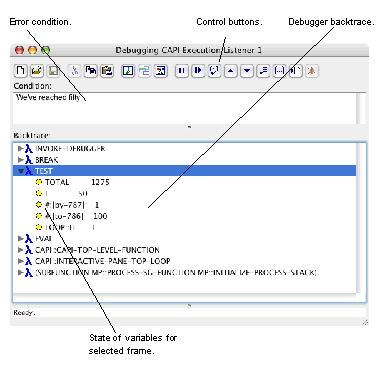Click the Paste toolbar icon
The width and height of the screenshot is (381, 370).
tap(107, 71)
